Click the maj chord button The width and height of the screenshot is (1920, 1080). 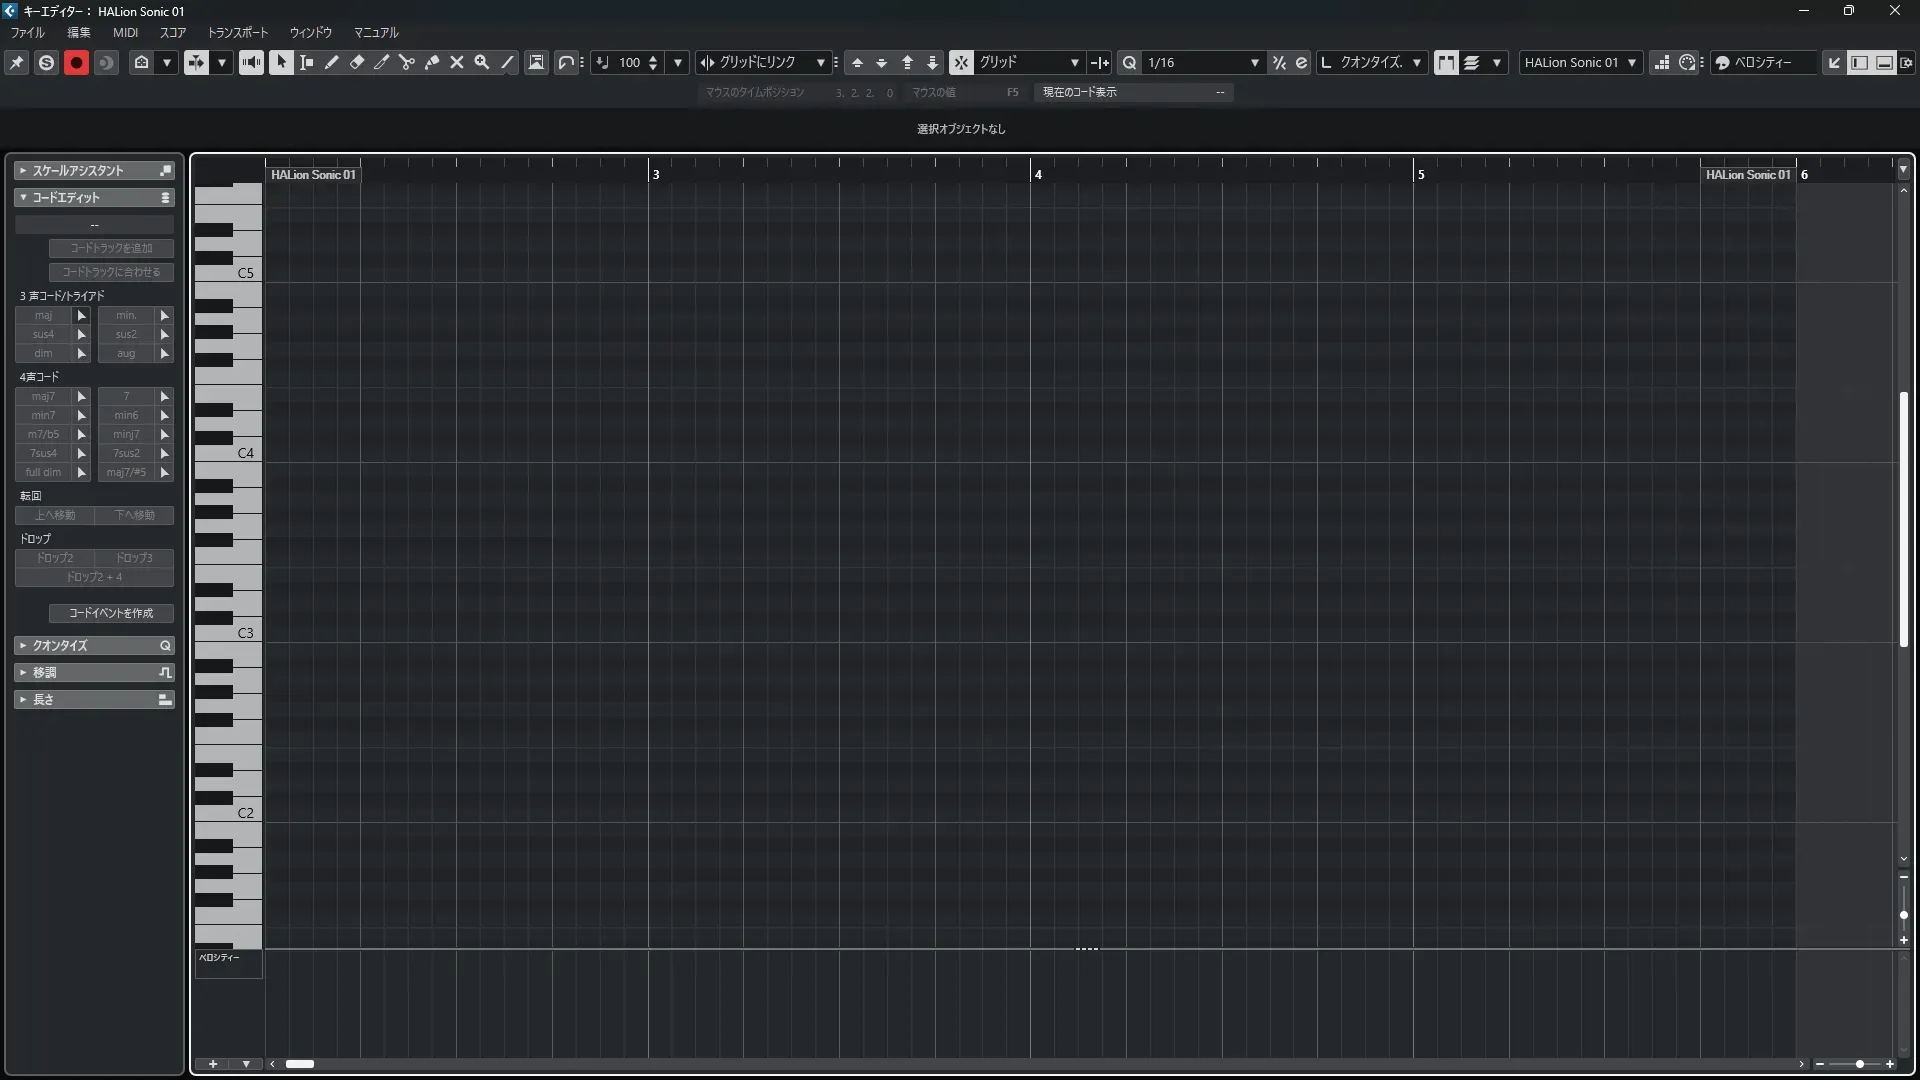[43, 315]
